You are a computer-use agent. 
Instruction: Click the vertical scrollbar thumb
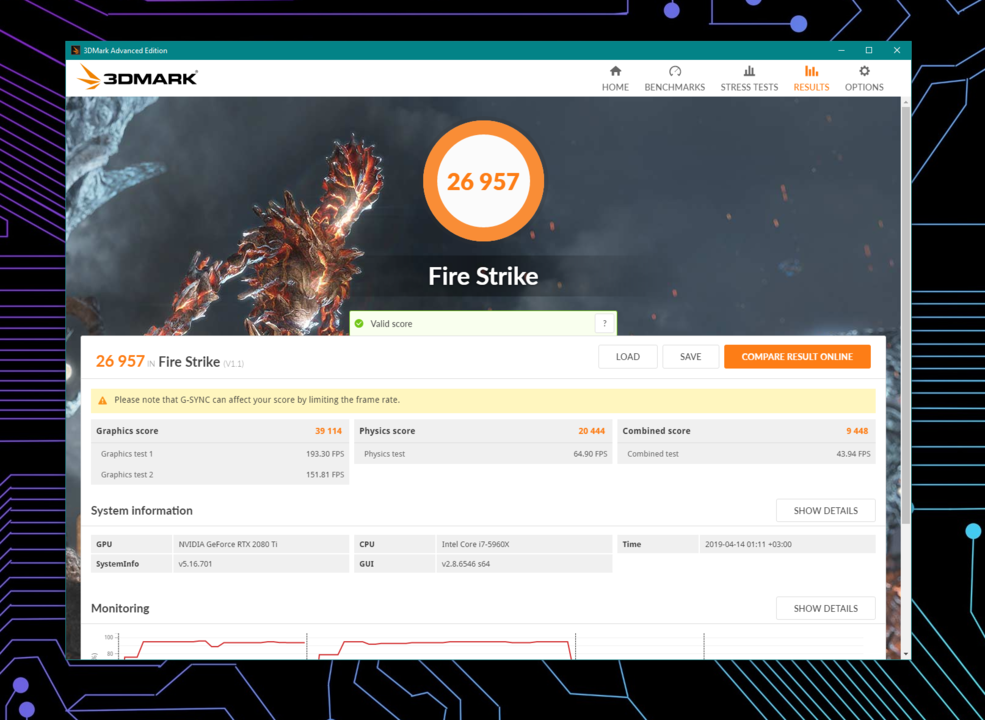coord(905,314)
